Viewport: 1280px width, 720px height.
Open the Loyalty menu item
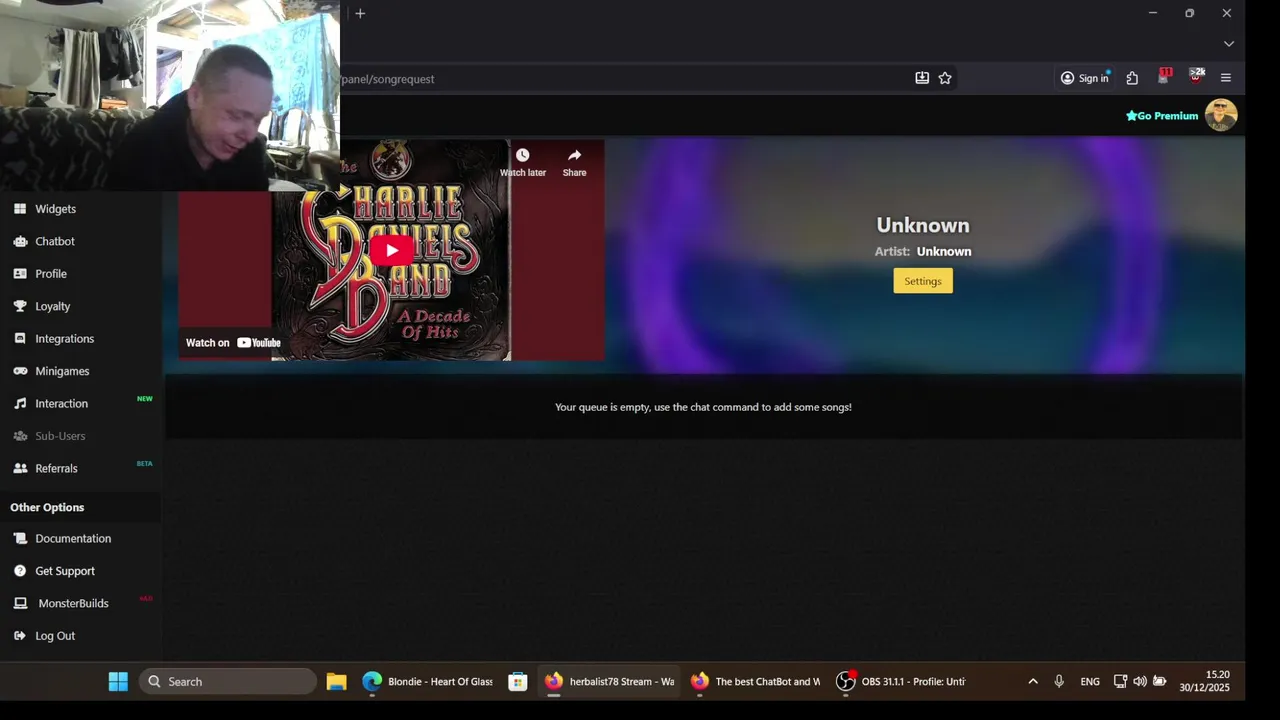tap(52, 306)
